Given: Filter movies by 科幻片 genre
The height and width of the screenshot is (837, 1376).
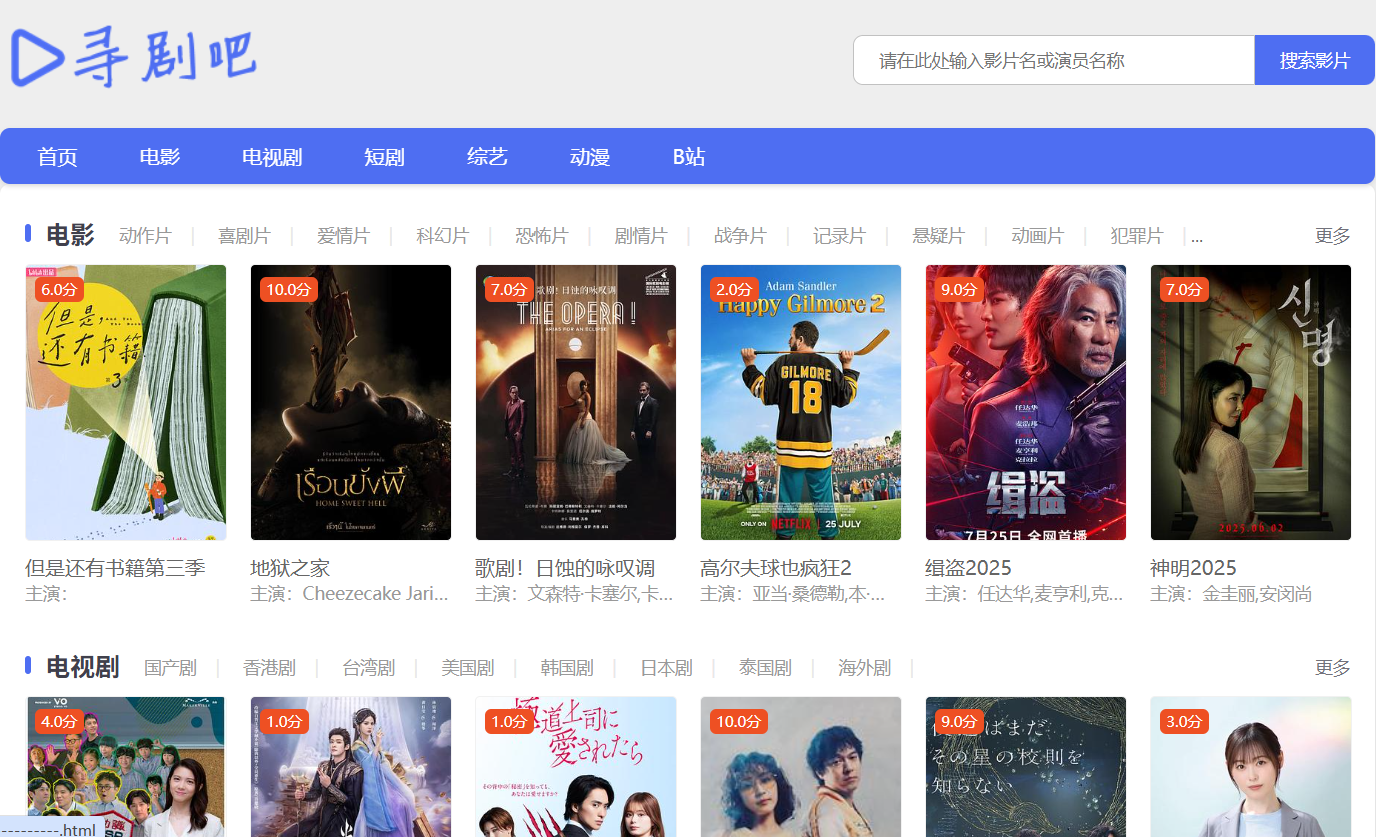Looking at the screenshot, I should tap(442, 236).
